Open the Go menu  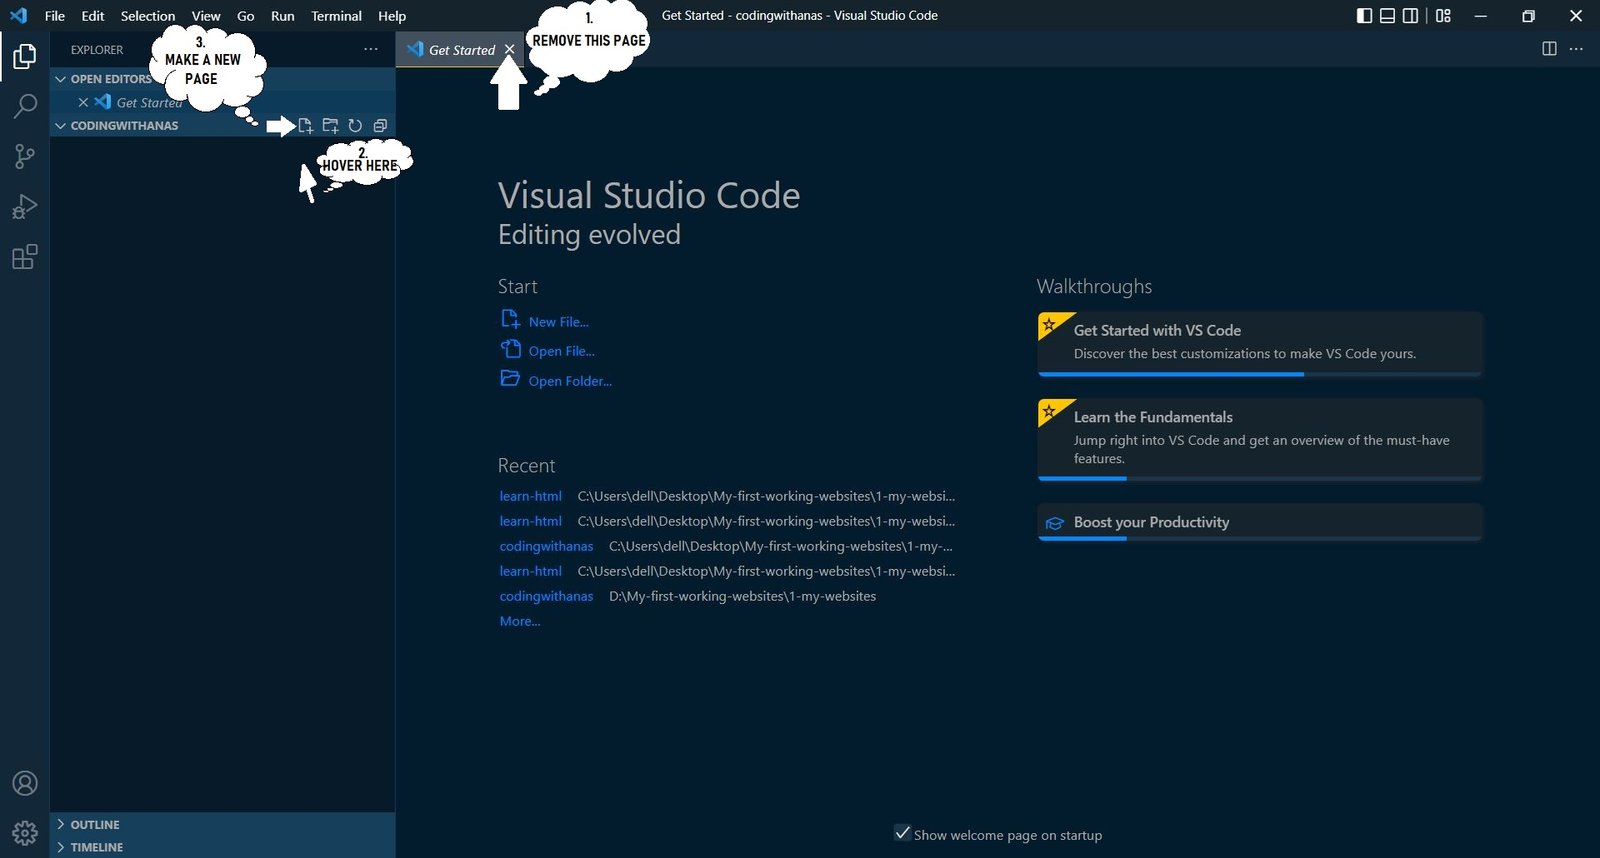(x=246, y=16)
